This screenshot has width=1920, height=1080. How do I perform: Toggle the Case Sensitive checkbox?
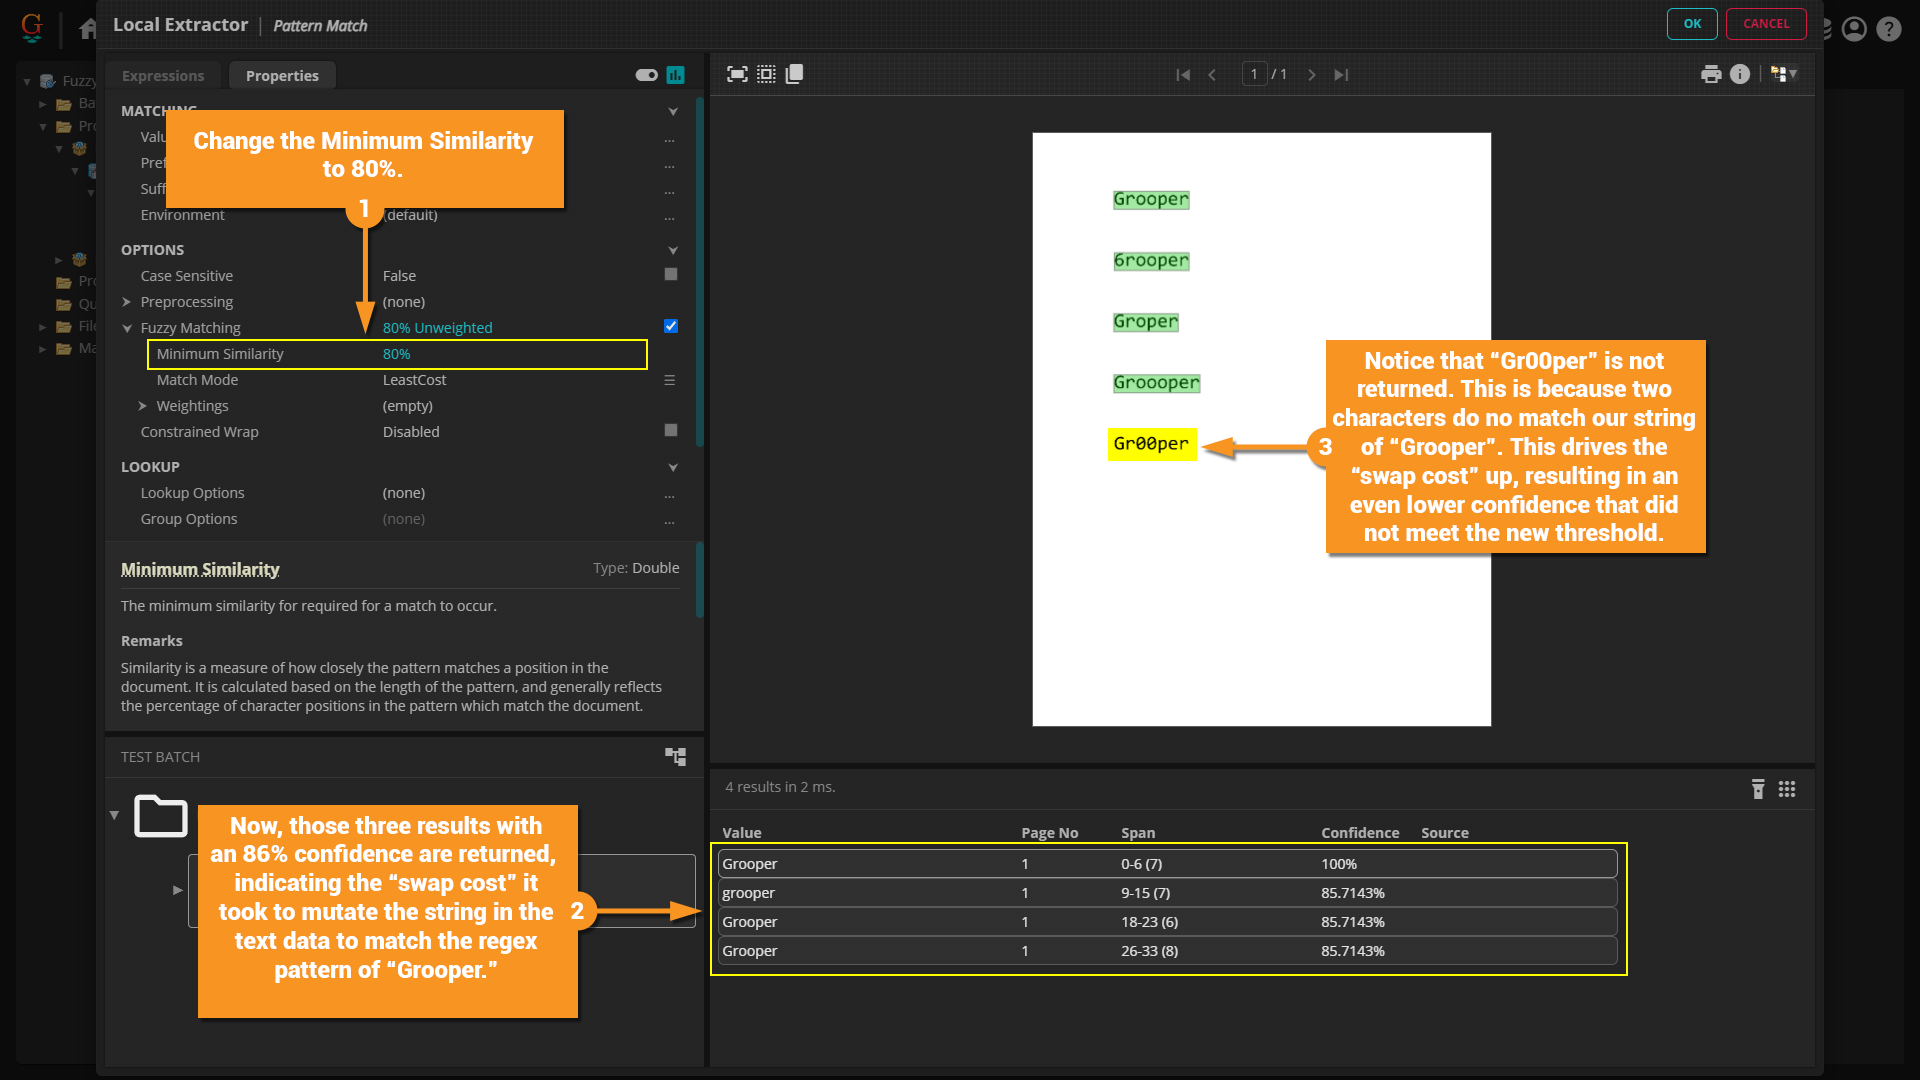coord(671,275)
